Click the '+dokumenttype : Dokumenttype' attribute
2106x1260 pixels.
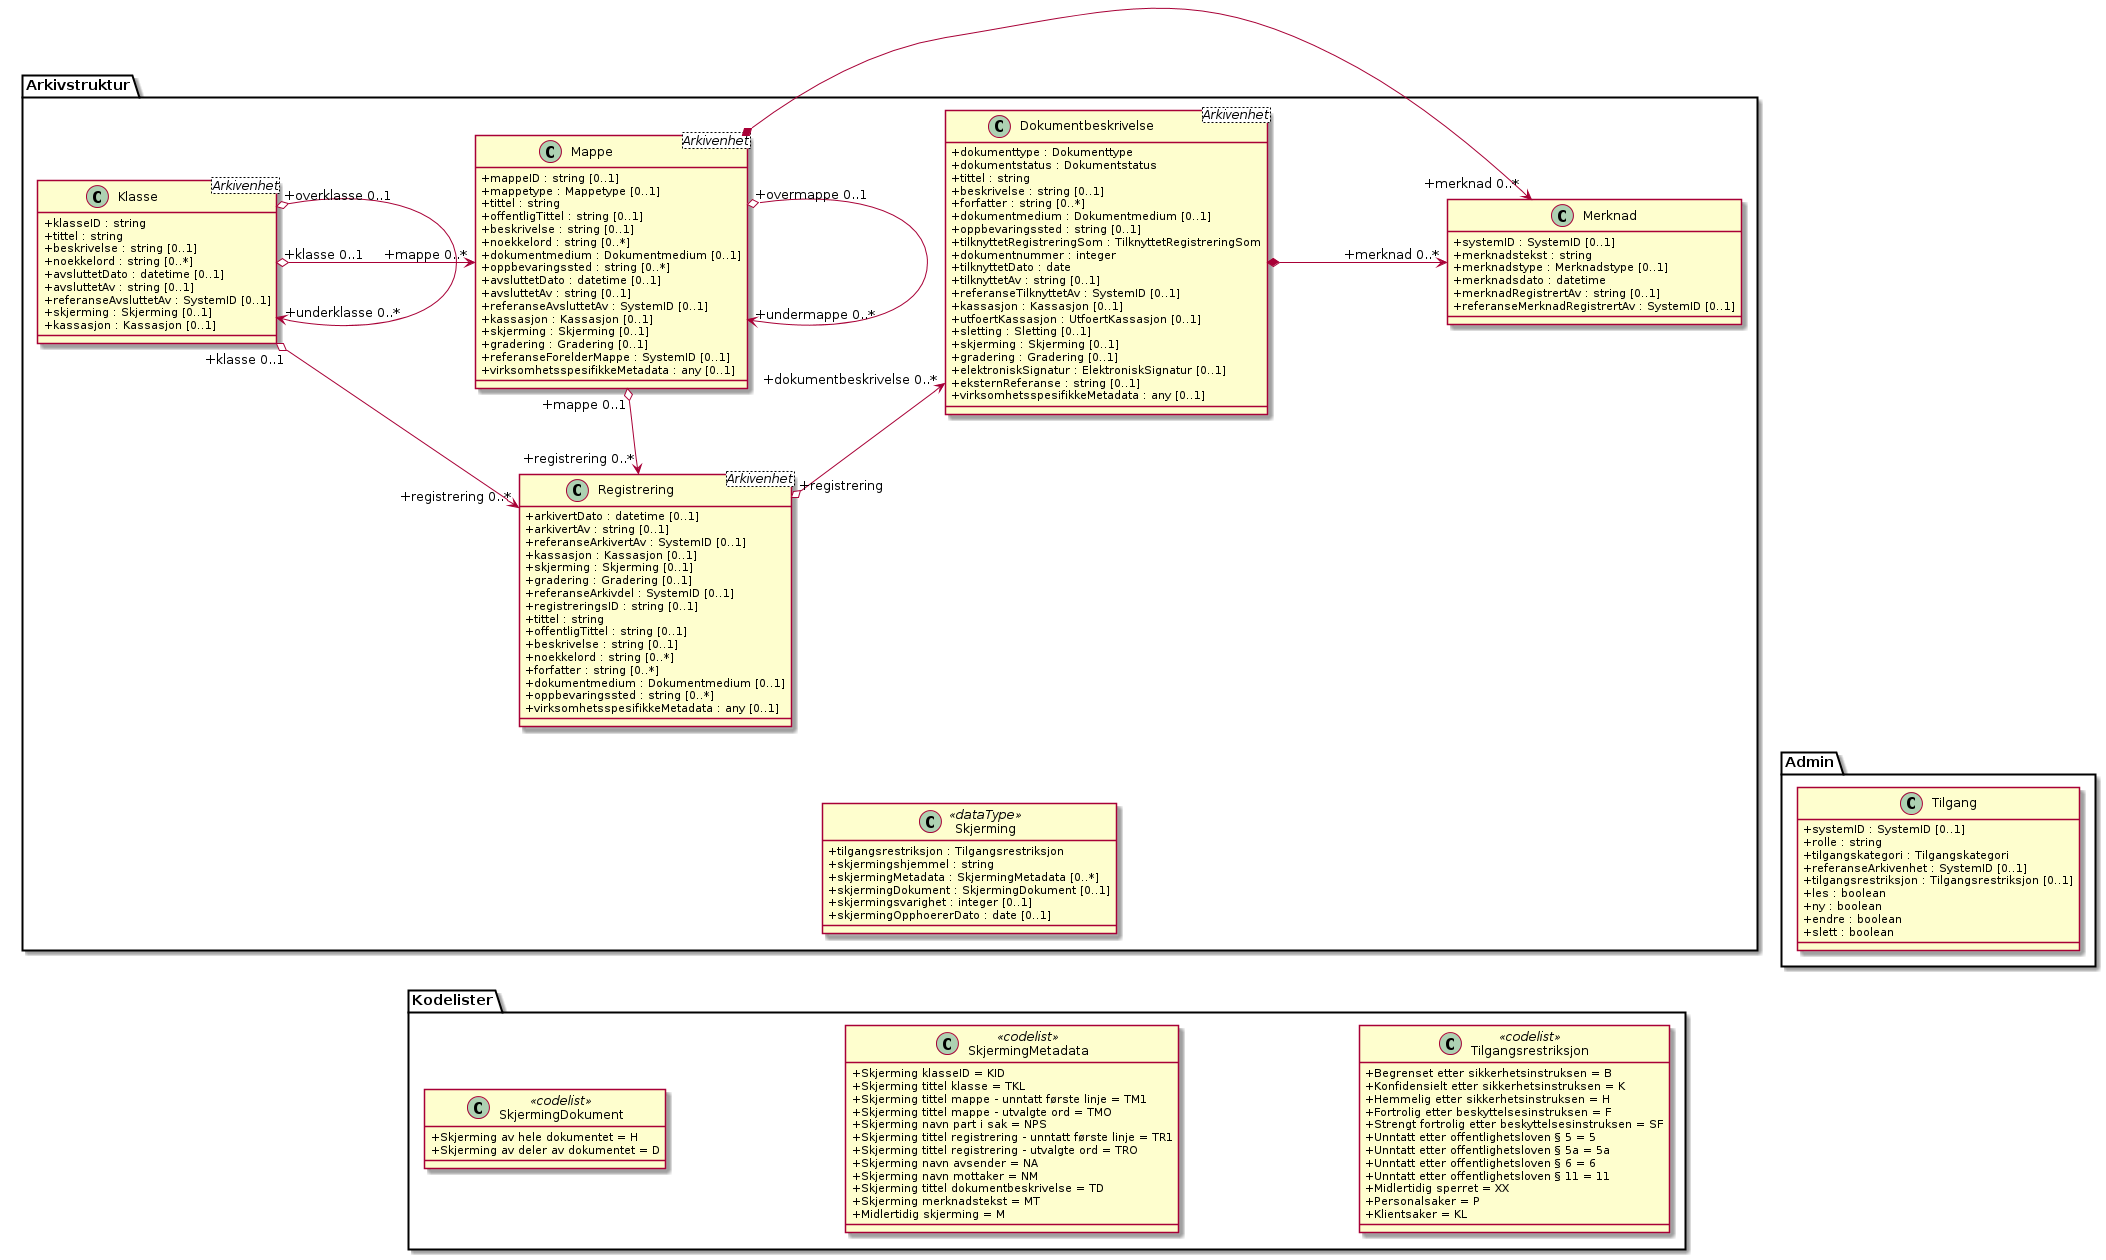pyautogui.click(x=1042, y=153)
